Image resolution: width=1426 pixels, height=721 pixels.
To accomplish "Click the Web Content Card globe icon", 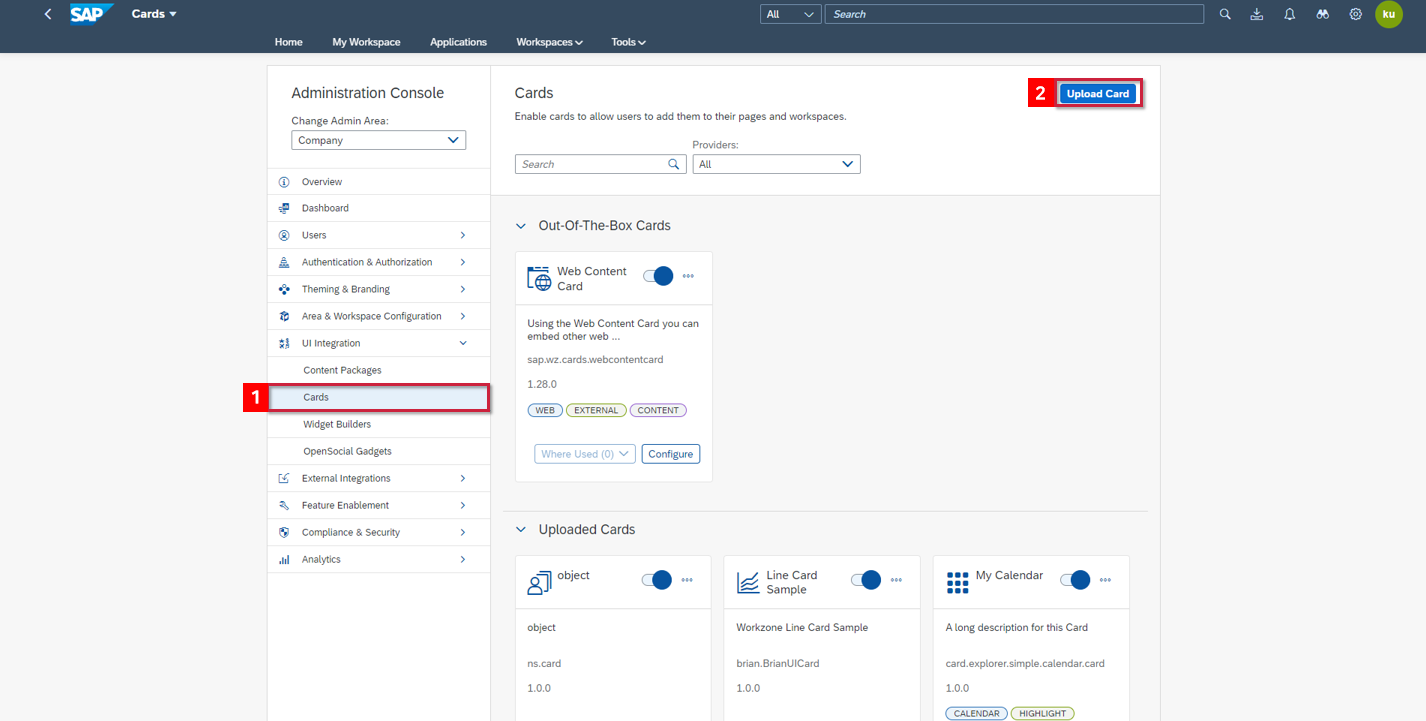I will pyautogui.click(x=539, y=279).
